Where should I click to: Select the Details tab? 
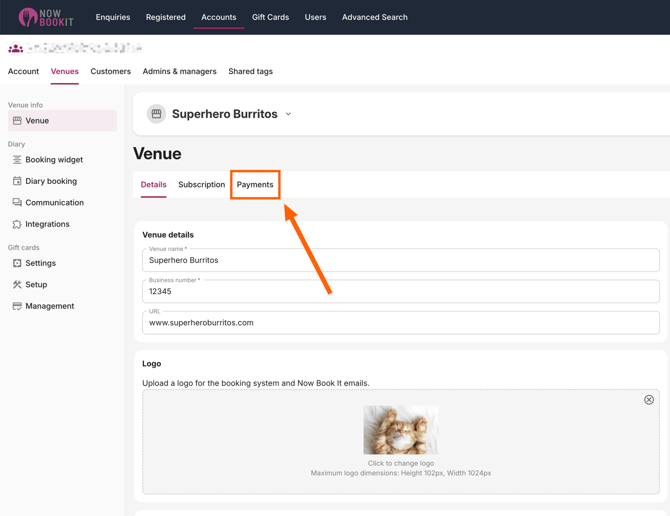pos(153,185)
